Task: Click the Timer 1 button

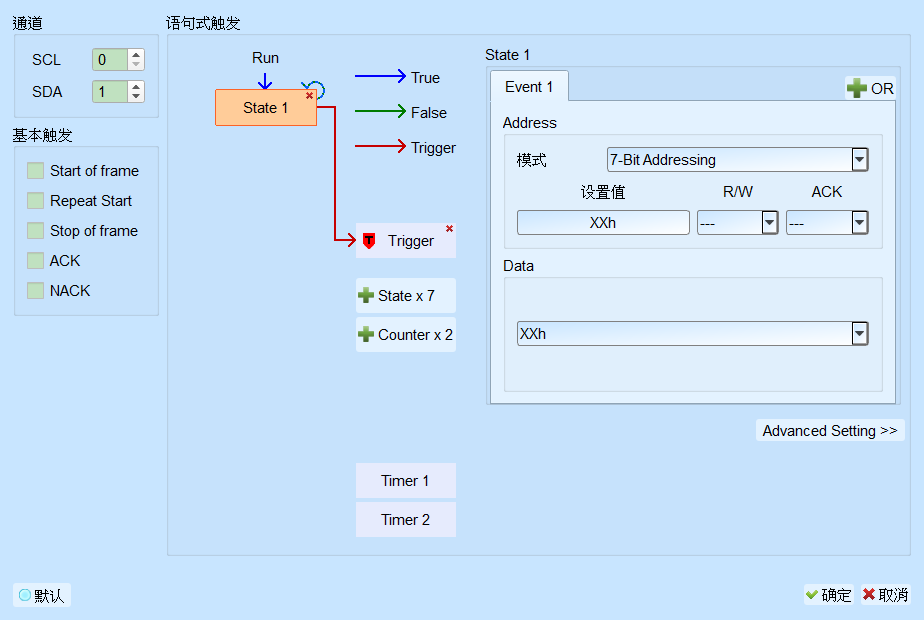Action: [x=406, y=481]
